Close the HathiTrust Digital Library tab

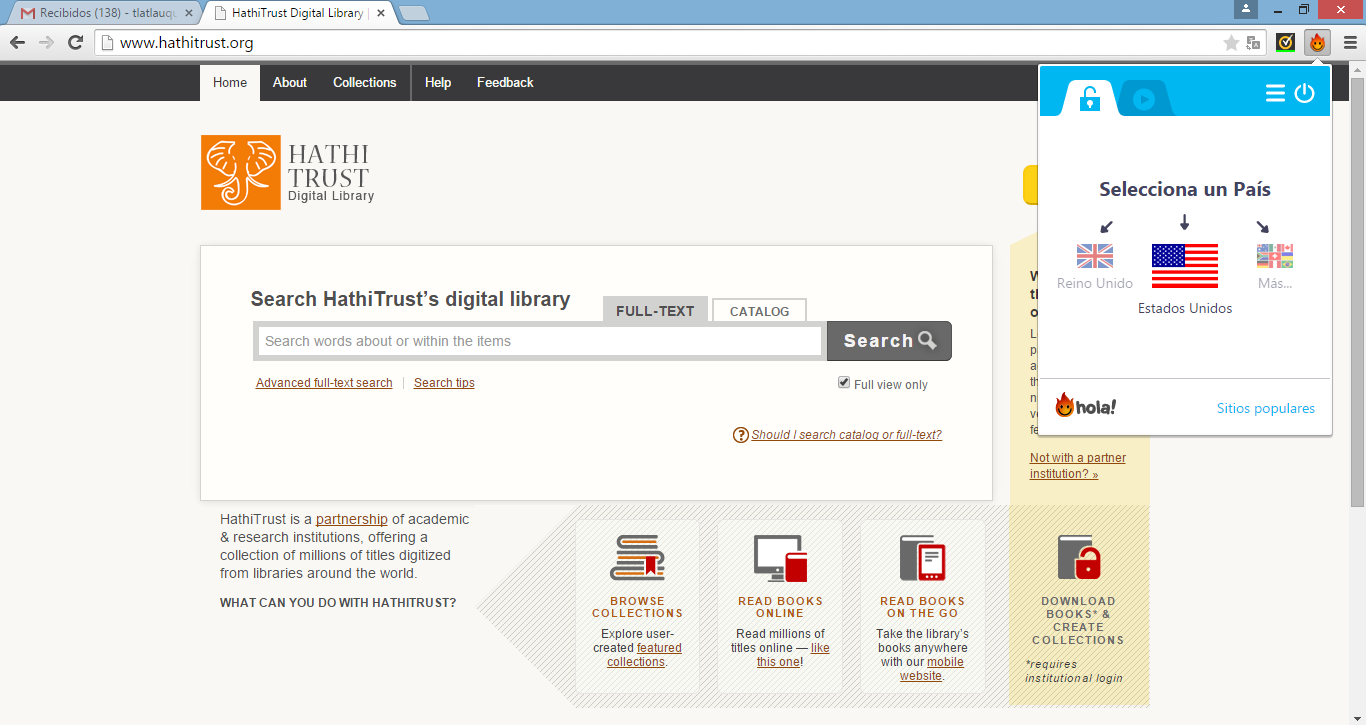coord(380,14)
